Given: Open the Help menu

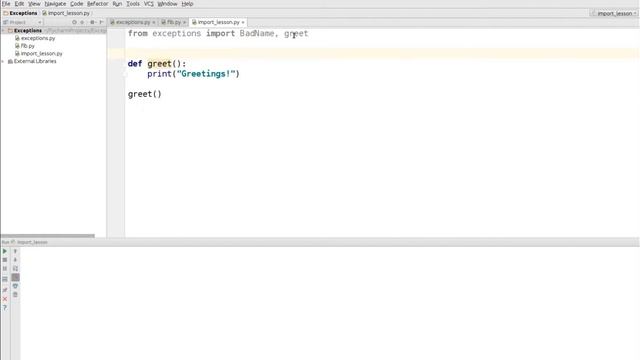Looking at the screenshot, I should click(x=187, y=4).
